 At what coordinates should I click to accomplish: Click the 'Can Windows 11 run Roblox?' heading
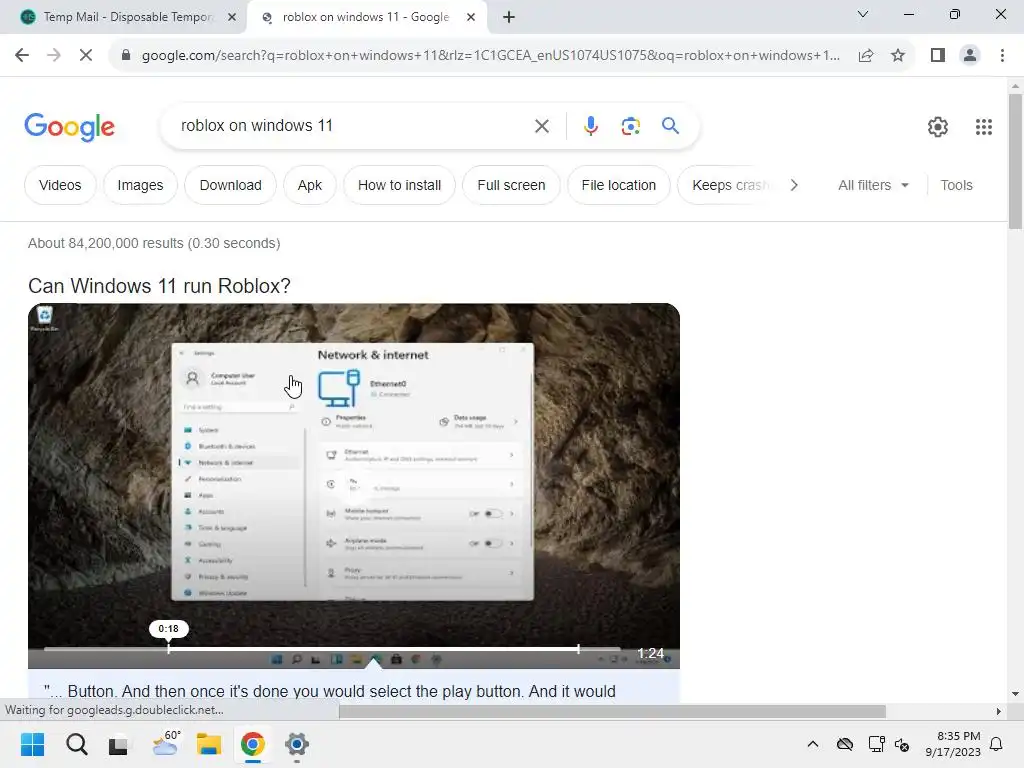[159, 286]
